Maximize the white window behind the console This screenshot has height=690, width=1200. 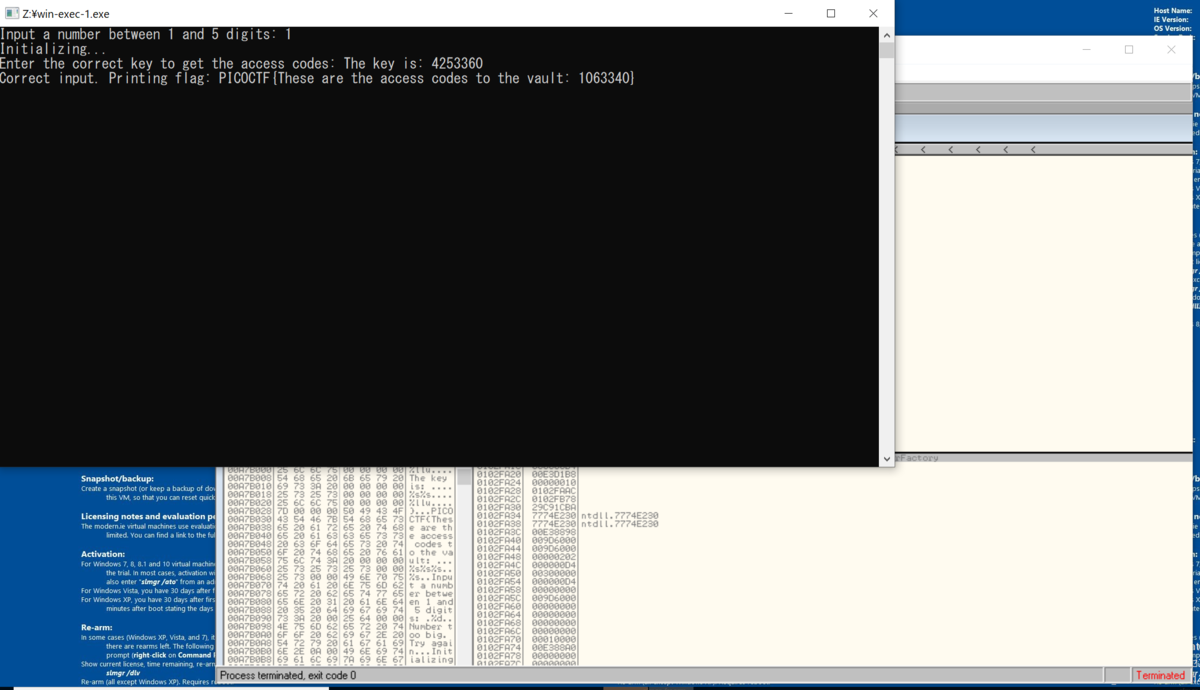(x=1129, y=49)
